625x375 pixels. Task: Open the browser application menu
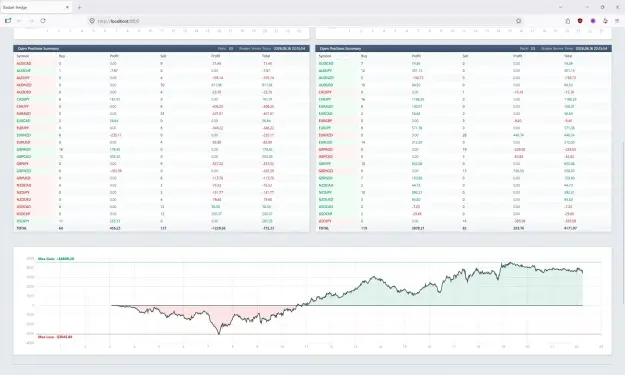click(617, 21)
